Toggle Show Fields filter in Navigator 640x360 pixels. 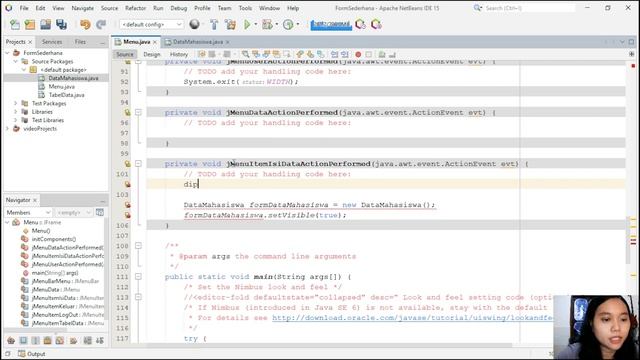[23, 340]
